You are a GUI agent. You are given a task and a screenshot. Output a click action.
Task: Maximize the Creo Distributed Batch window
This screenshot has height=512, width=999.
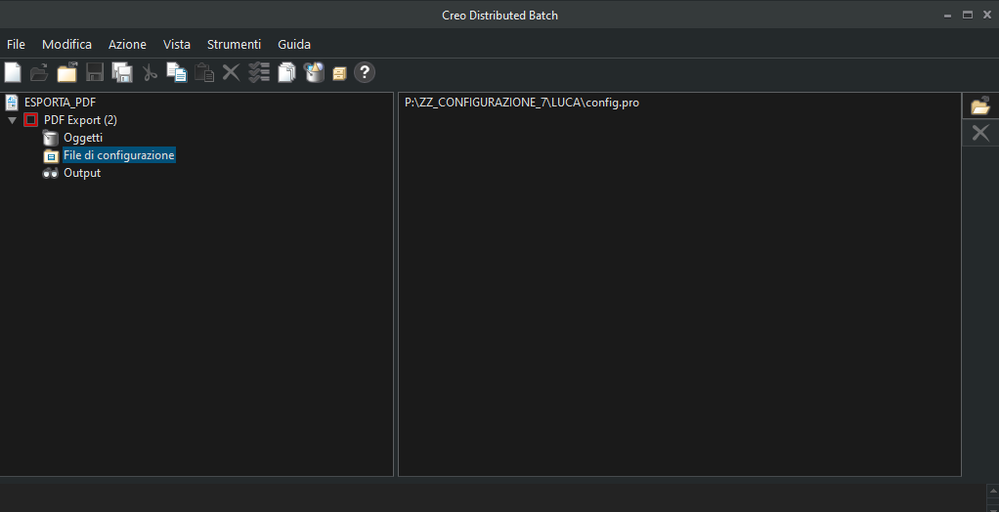(x=968, y=15)
